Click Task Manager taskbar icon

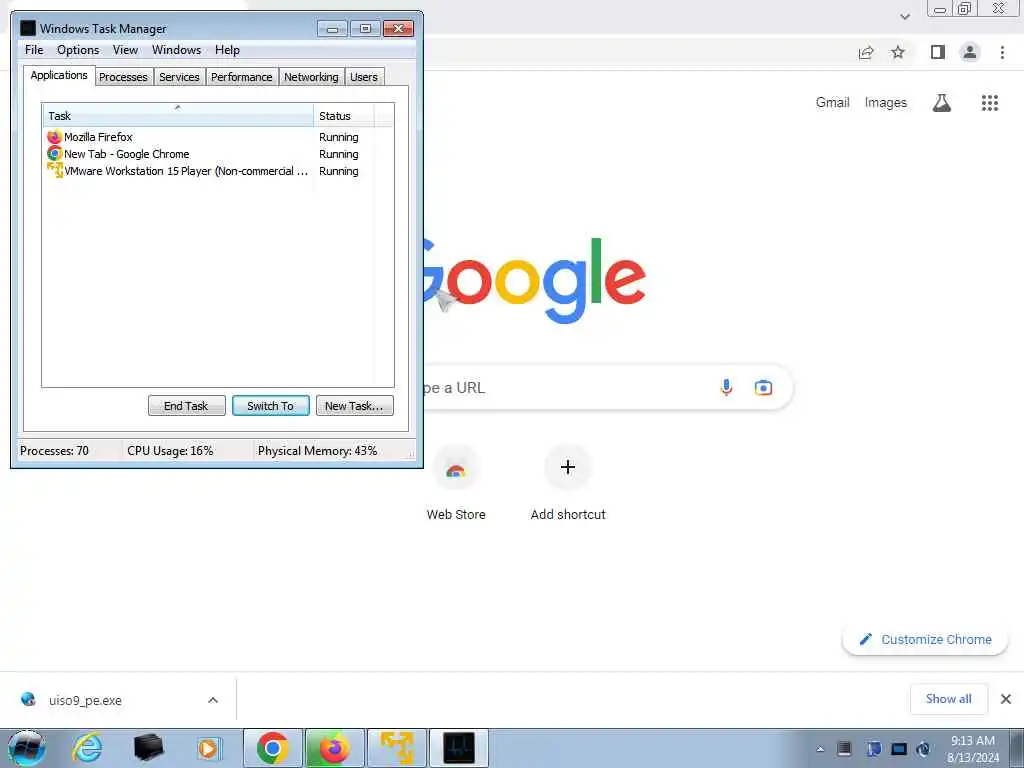(x=458, y=748)
